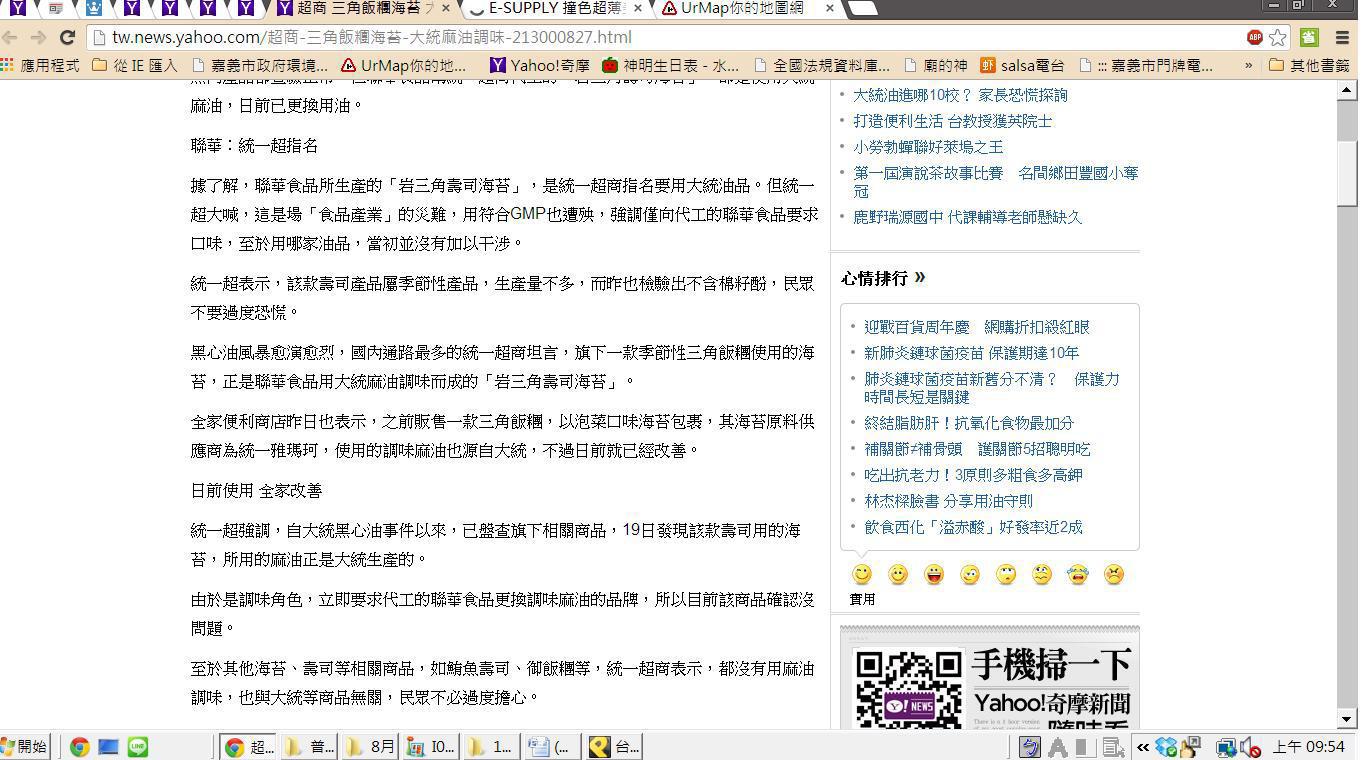Open link 林杰樑臉書 分享用油守則

(948, 501)
